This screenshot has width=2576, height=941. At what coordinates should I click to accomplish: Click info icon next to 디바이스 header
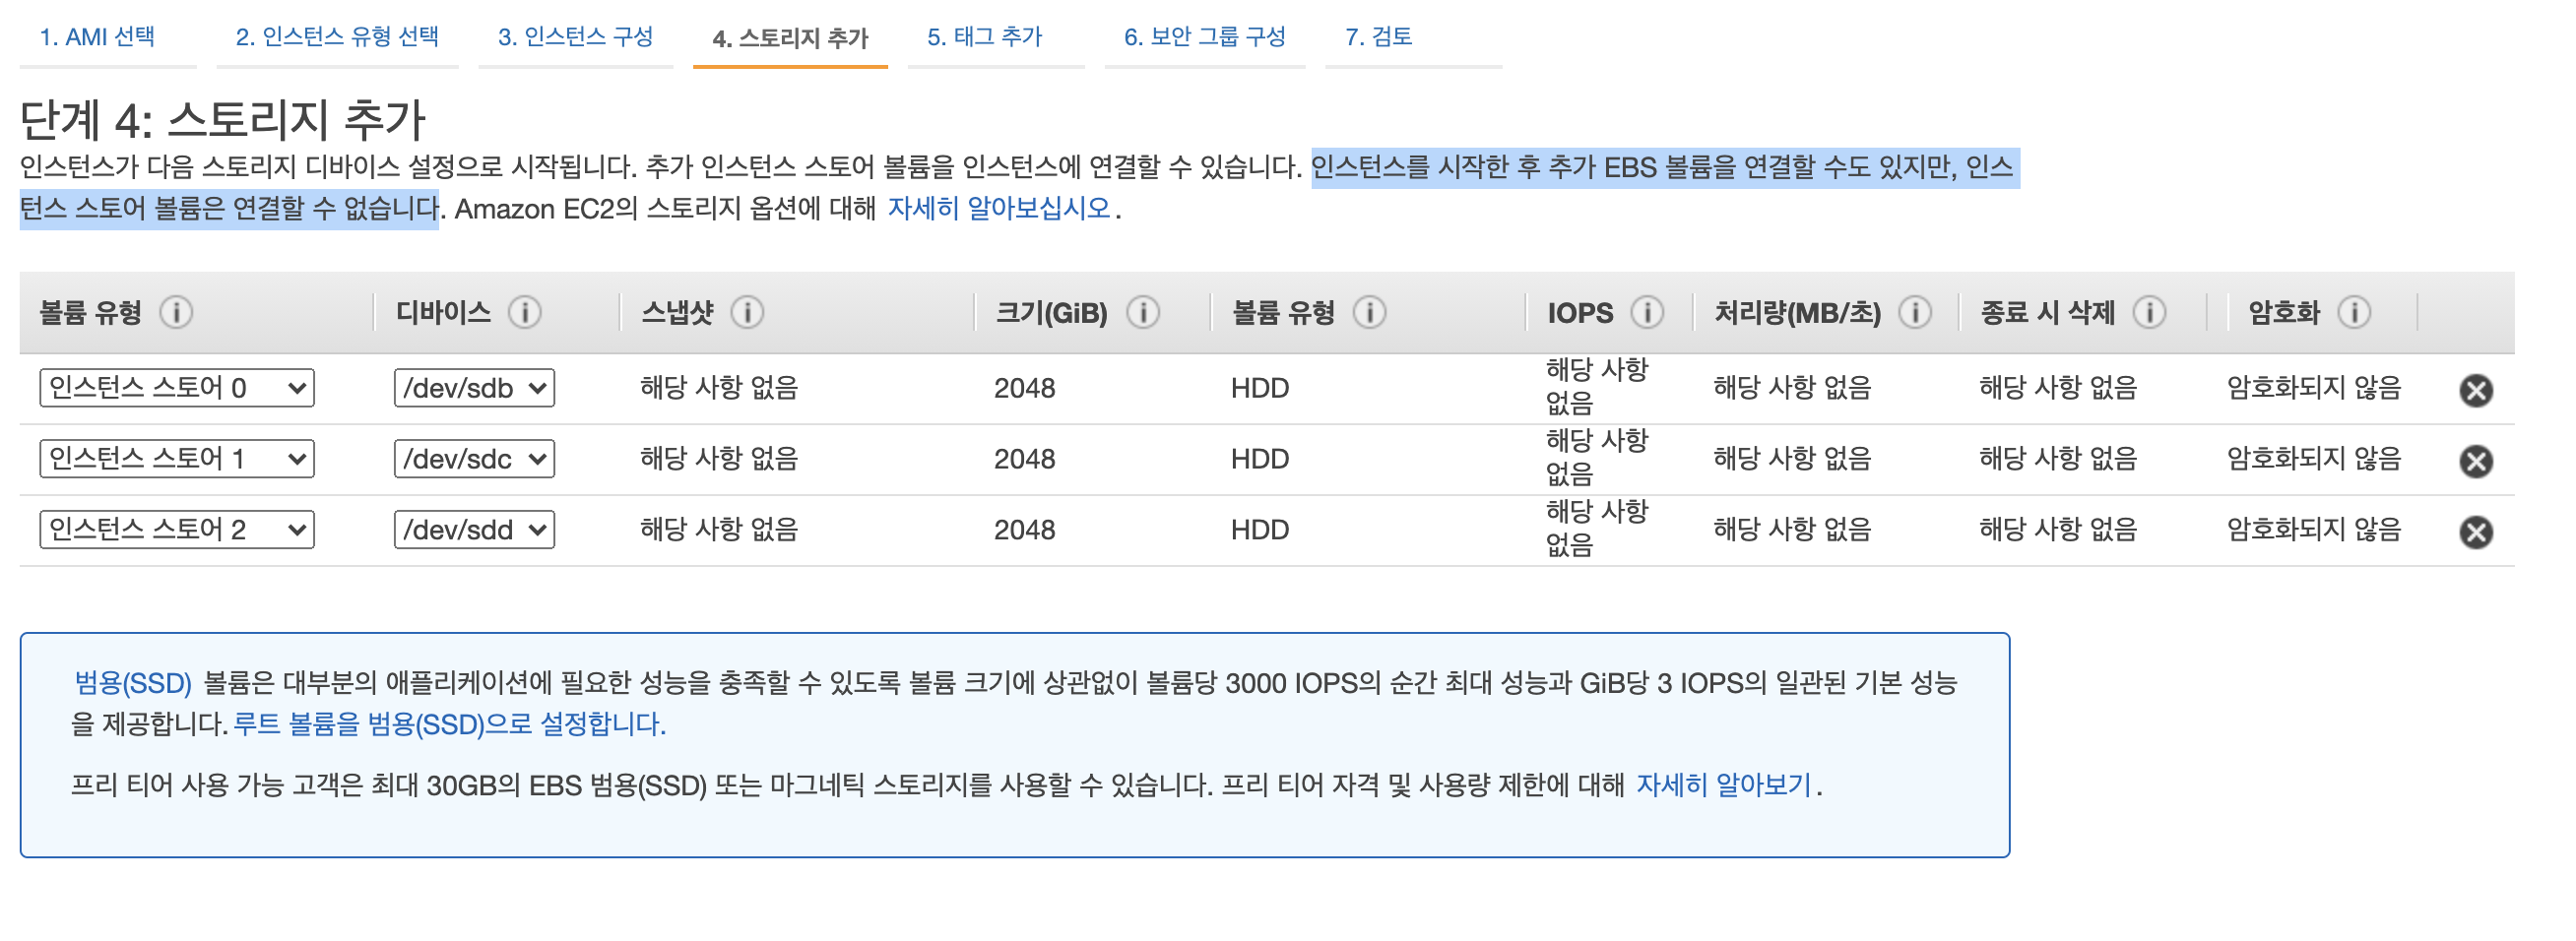pyautogui.click(x=524, y=313)
